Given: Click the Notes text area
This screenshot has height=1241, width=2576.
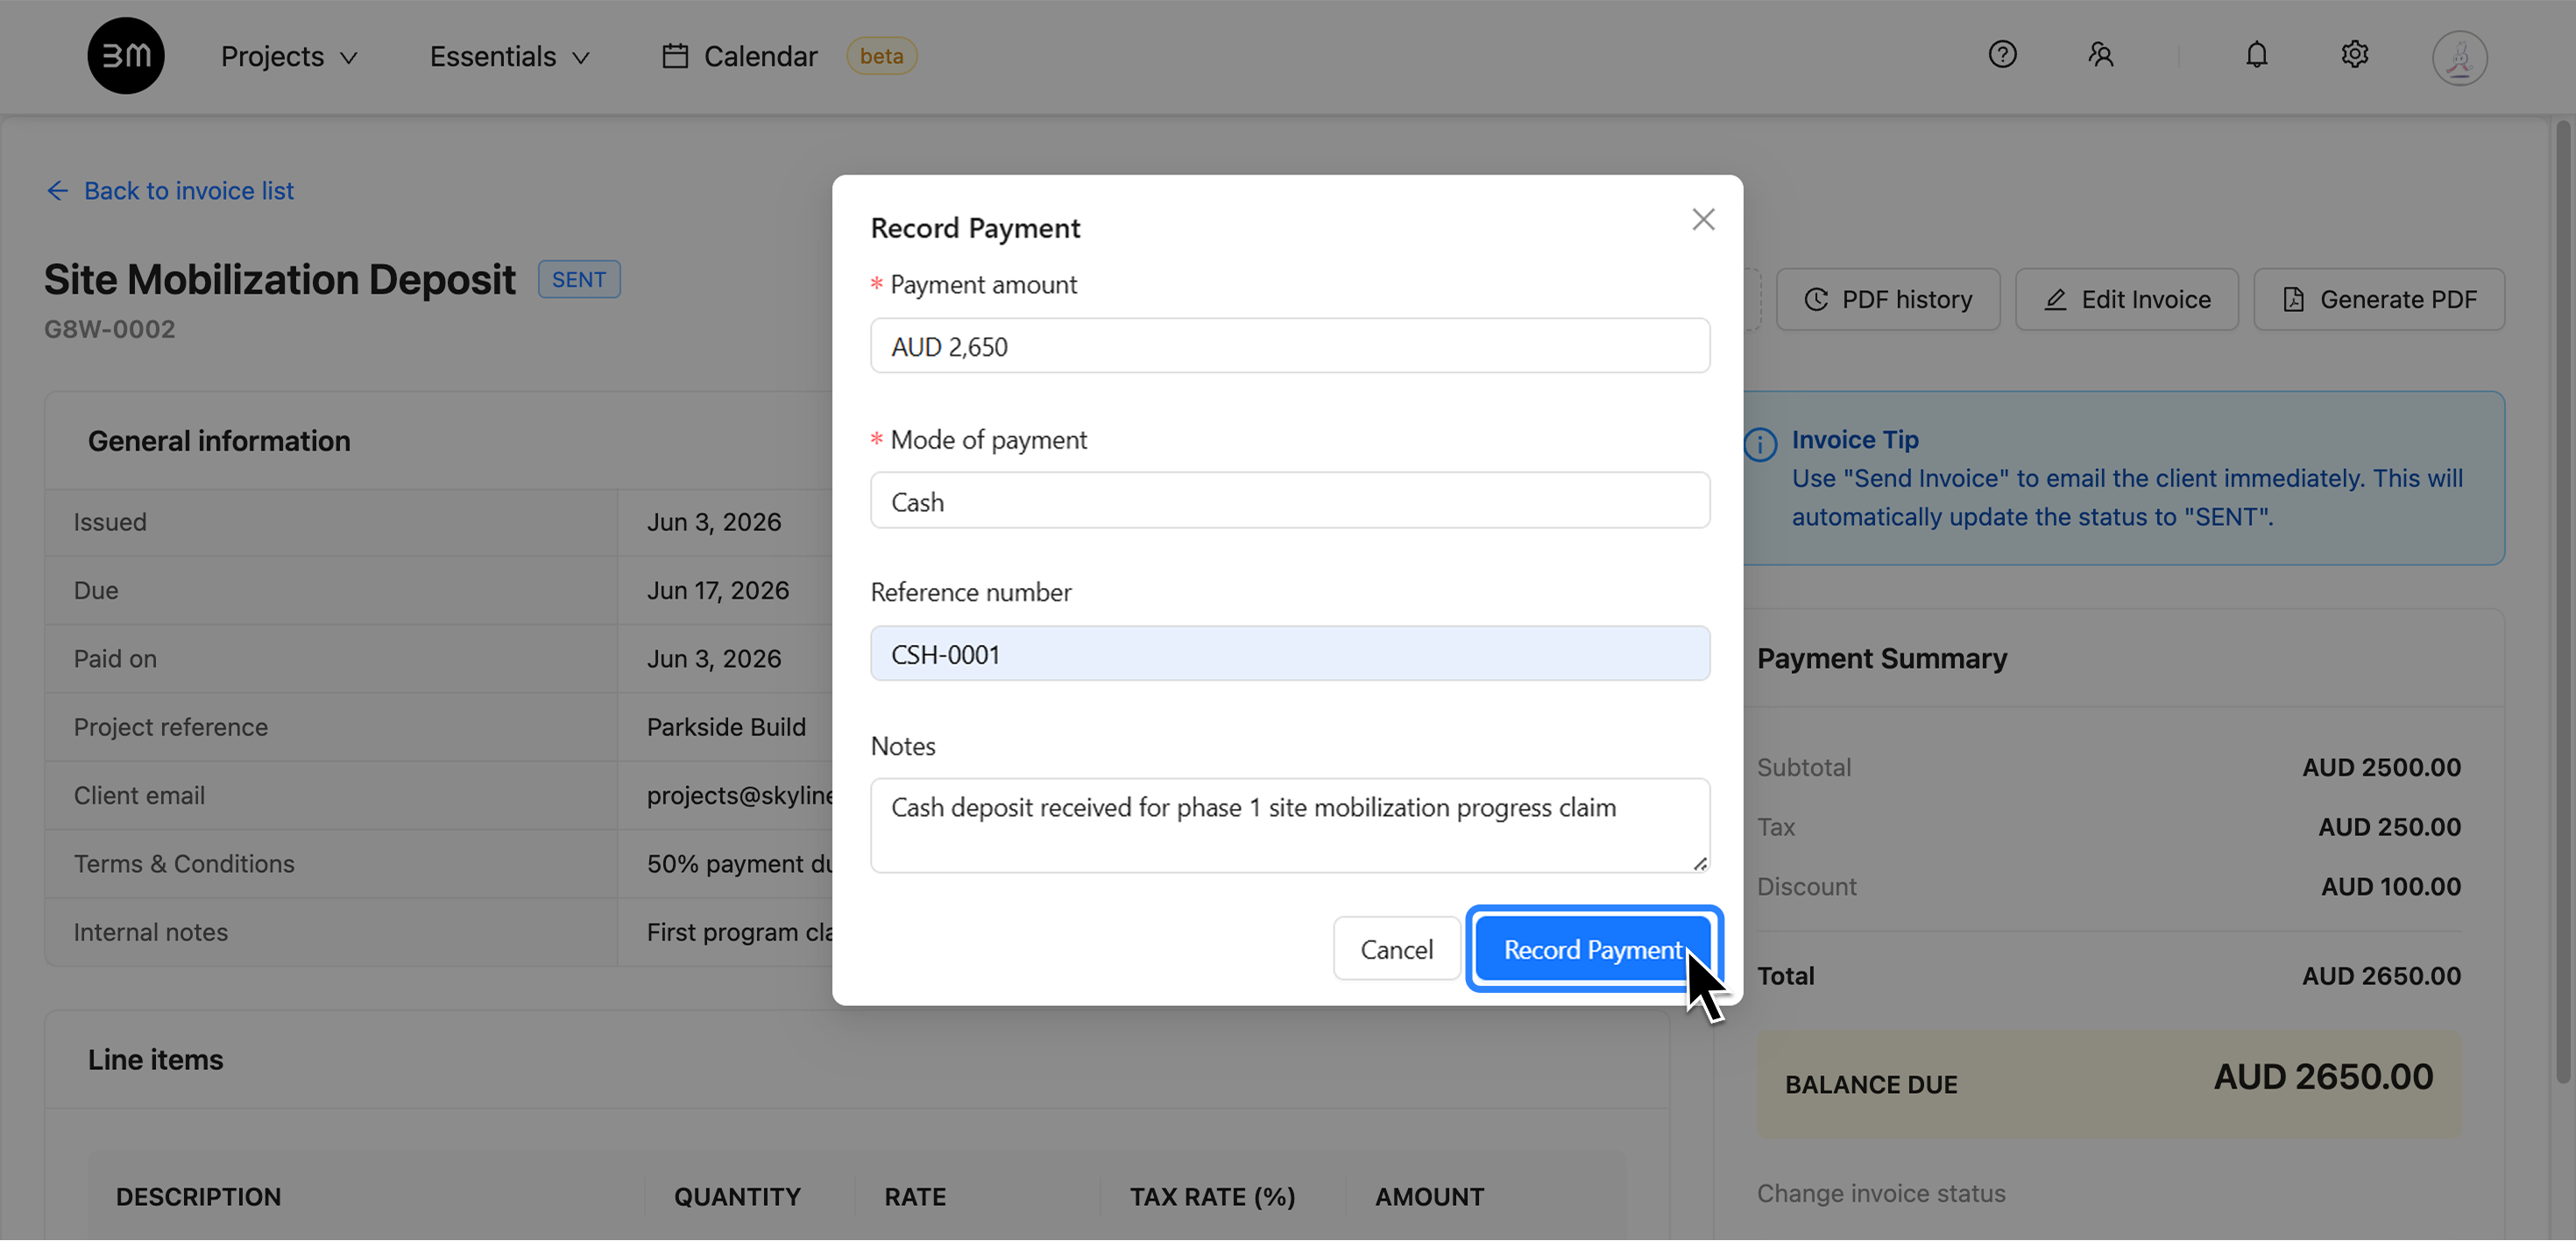Looking at the screenshot, I should [x=1290, y=826].
